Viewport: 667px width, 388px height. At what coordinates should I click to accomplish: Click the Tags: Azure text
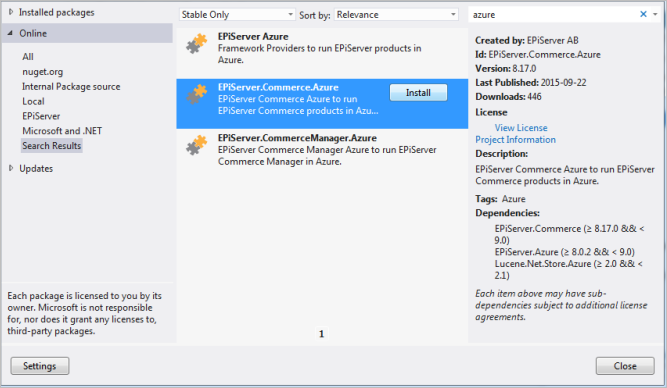pos(500,199)
